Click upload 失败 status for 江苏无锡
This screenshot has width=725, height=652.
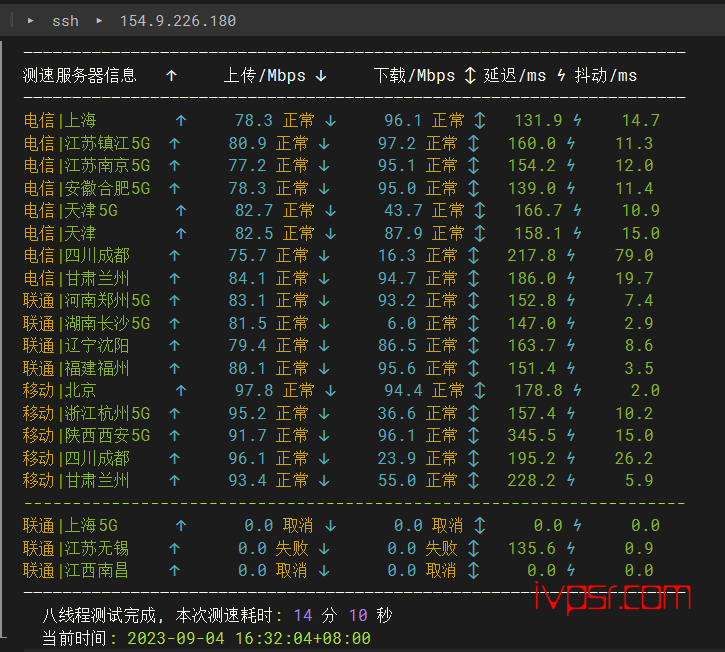tap(292, 548)
